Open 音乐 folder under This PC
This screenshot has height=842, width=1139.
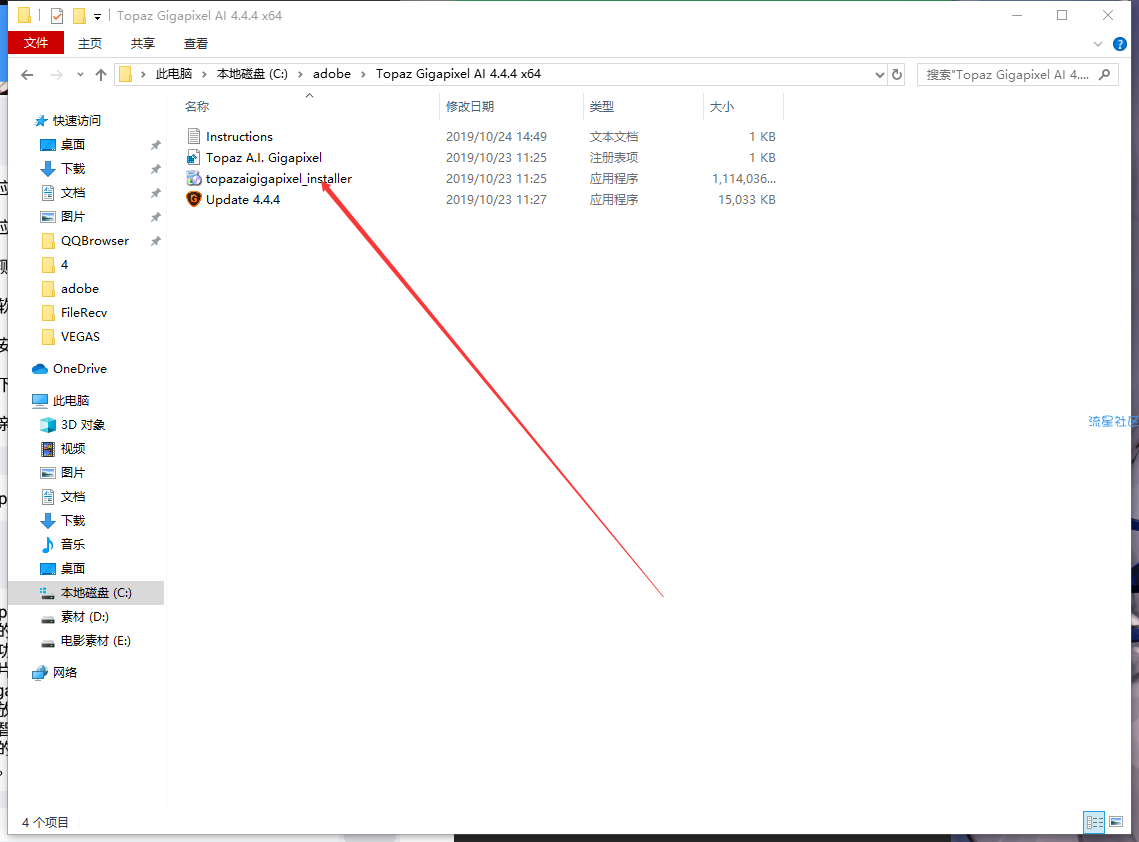coord(73,544)
